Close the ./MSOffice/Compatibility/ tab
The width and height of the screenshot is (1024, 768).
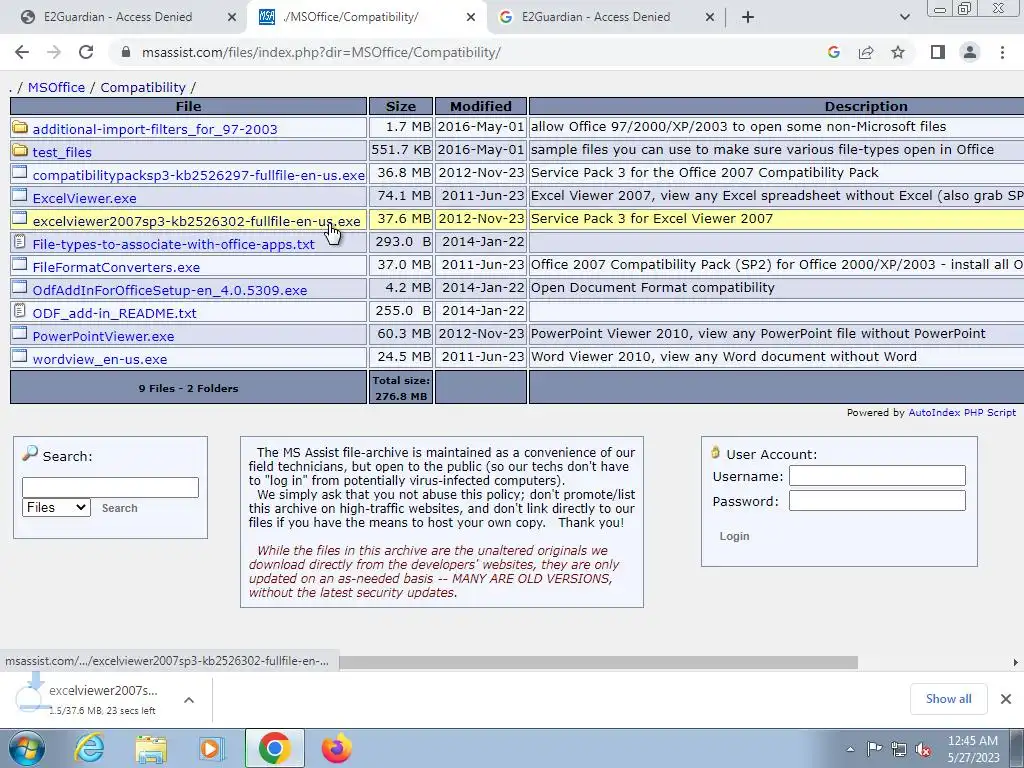[471, 17]
